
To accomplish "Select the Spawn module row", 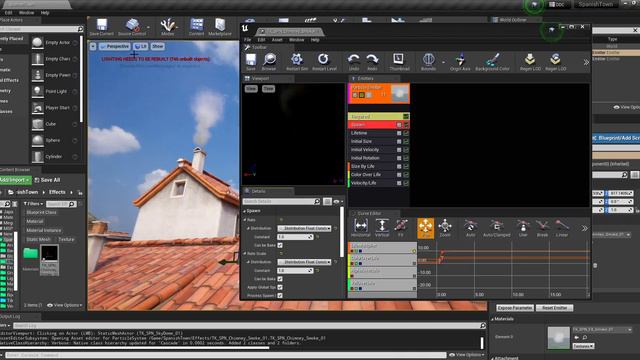I will click(379, 125).
